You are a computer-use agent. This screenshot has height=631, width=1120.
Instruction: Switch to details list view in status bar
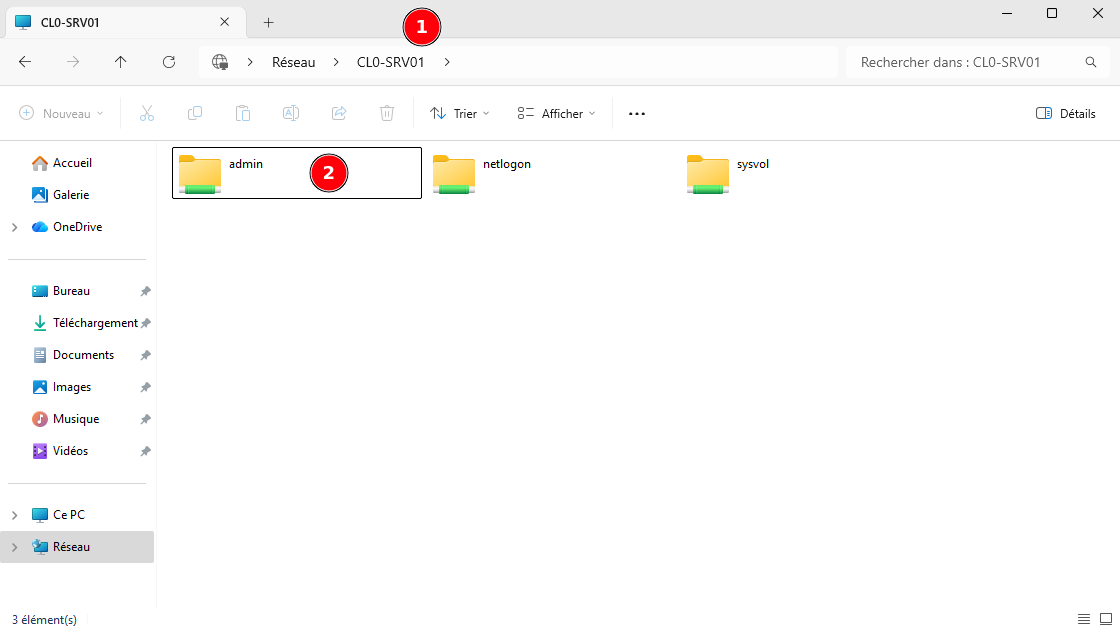coord(1084,619)
